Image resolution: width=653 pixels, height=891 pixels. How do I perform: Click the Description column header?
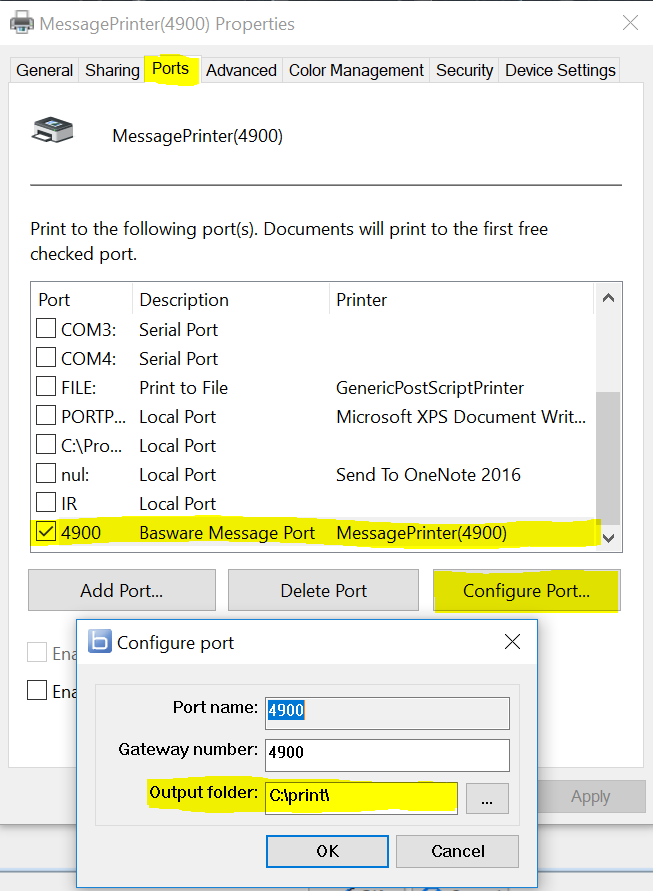click(231, 299)
